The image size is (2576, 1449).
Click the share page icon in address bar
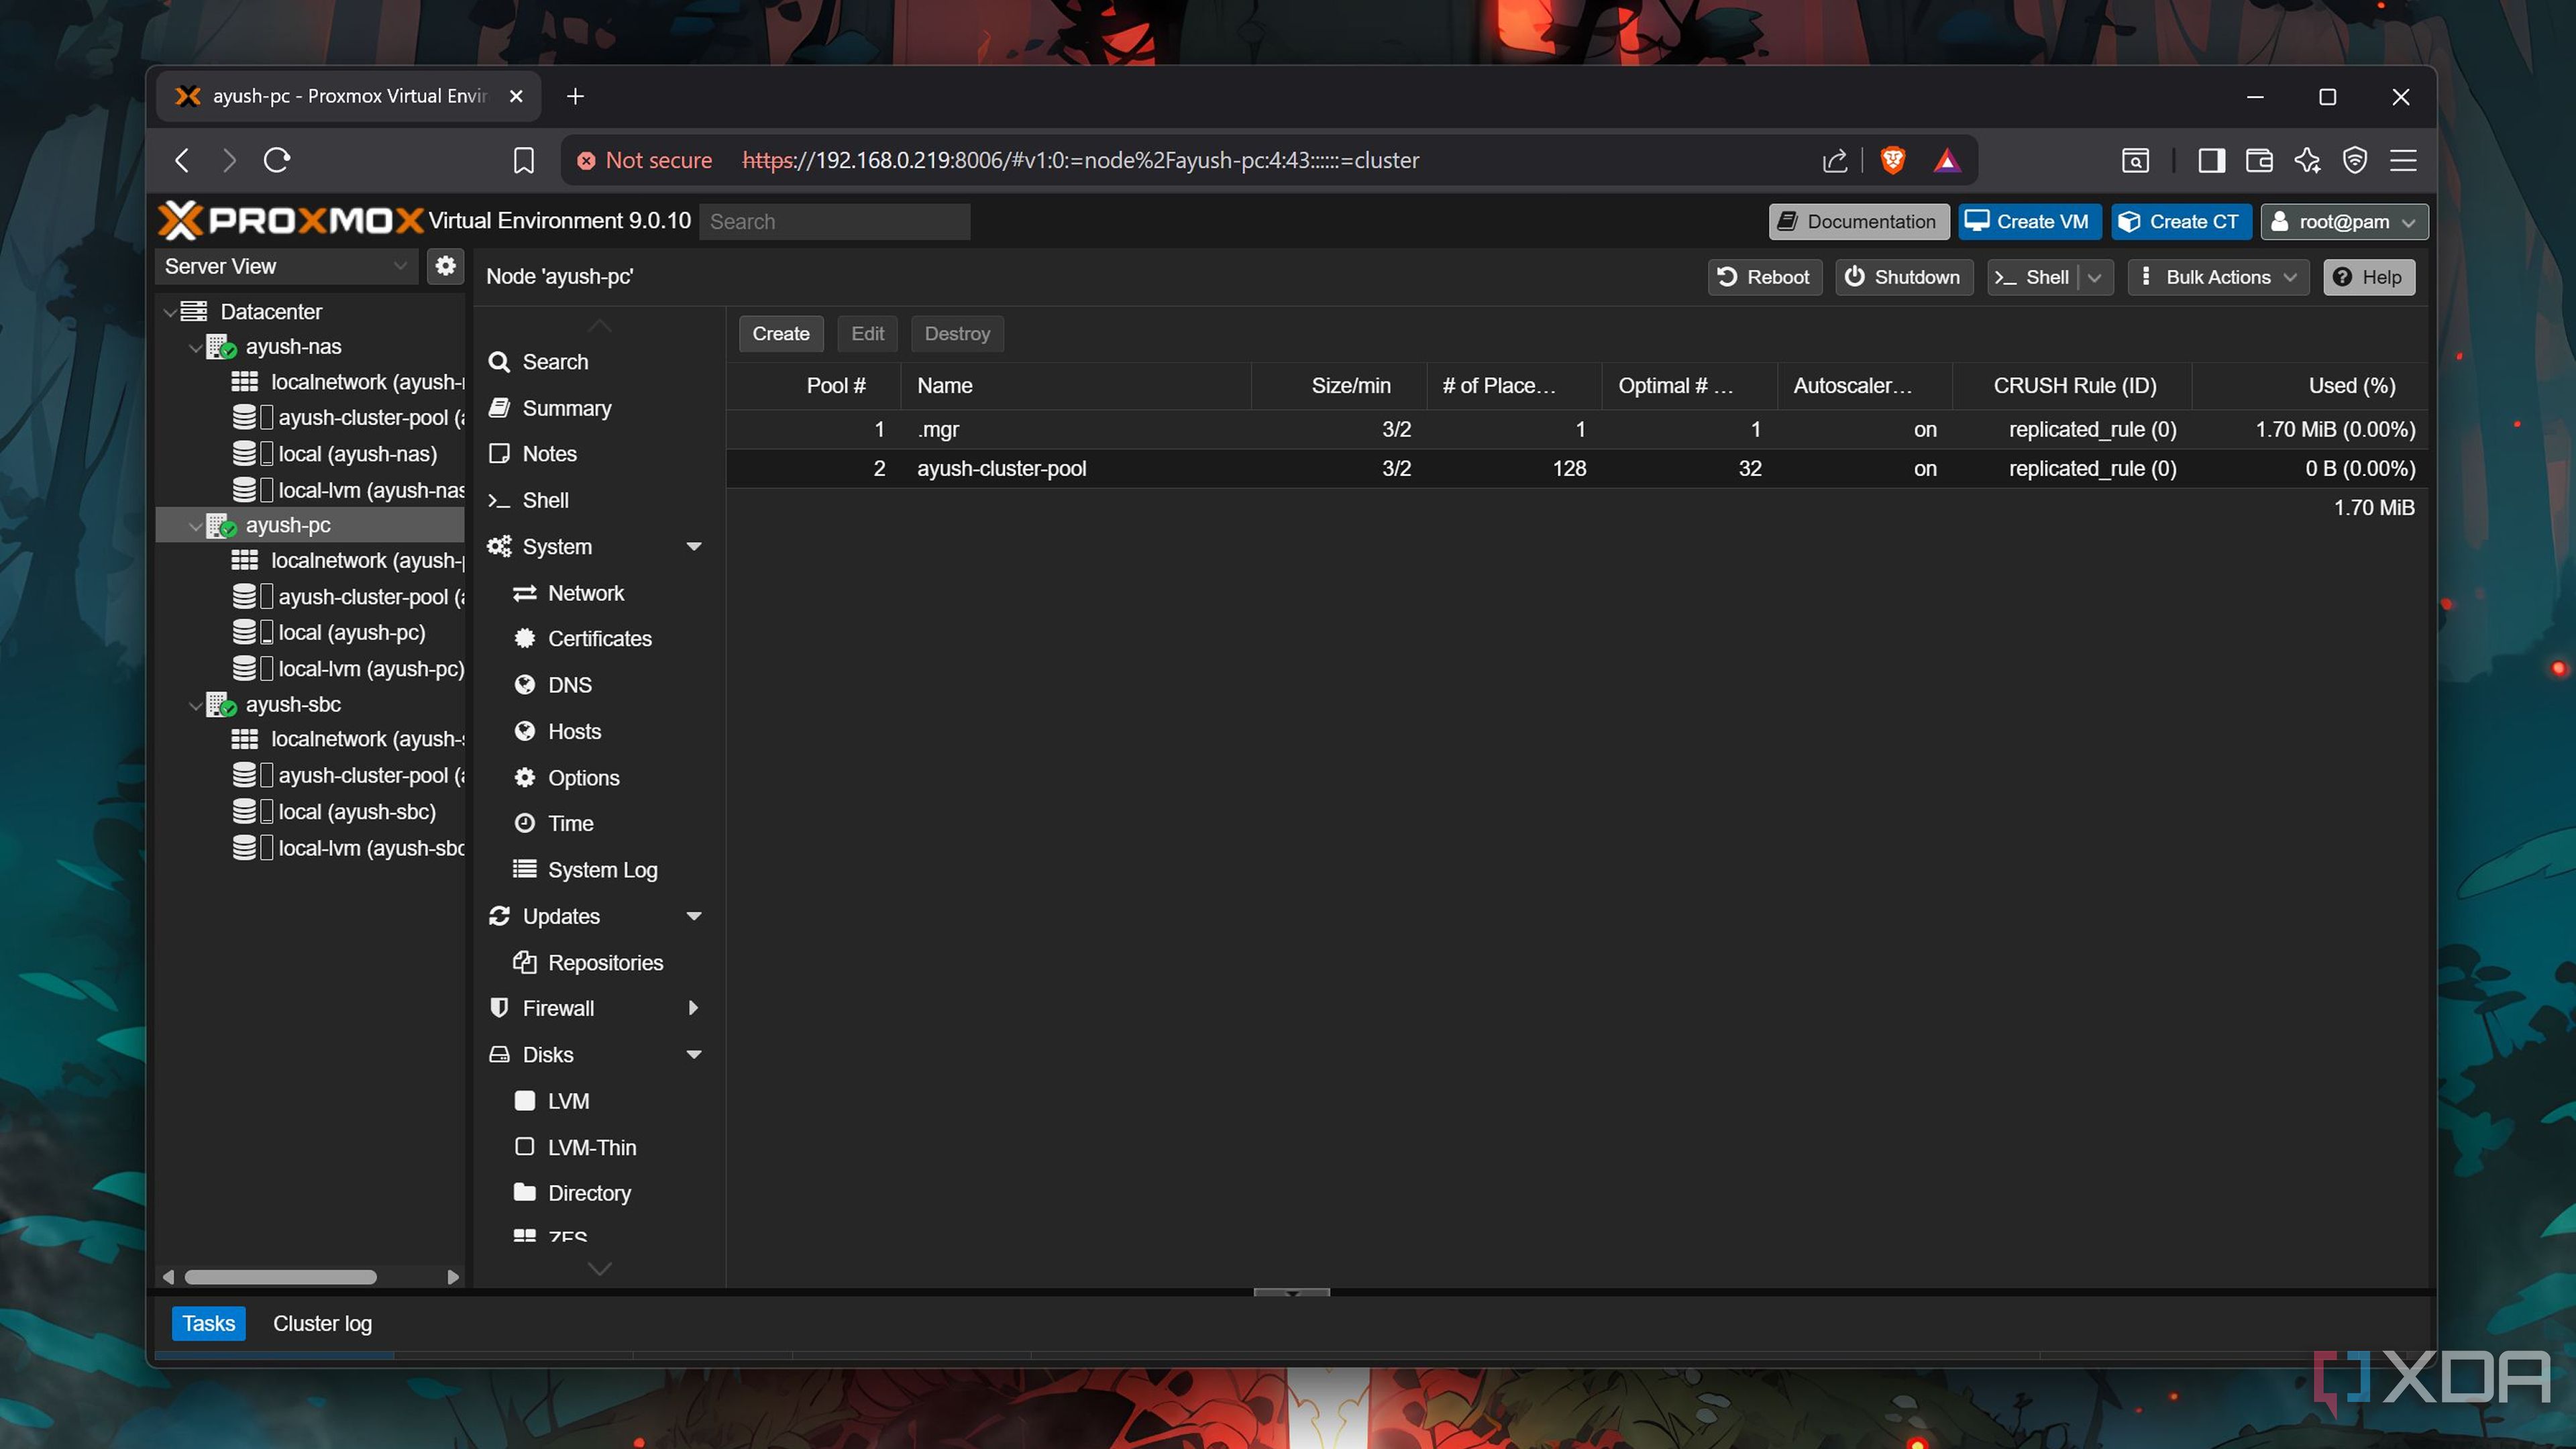[1834, 160]
